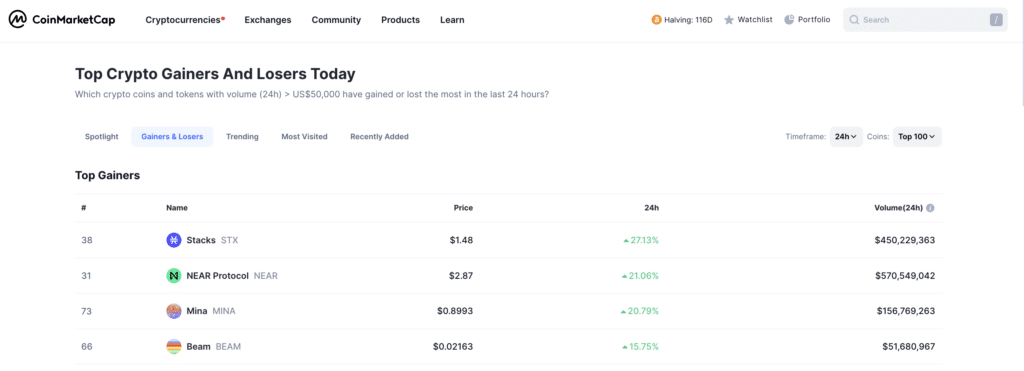Switch to the Spotlight tab

coord(102,137)
